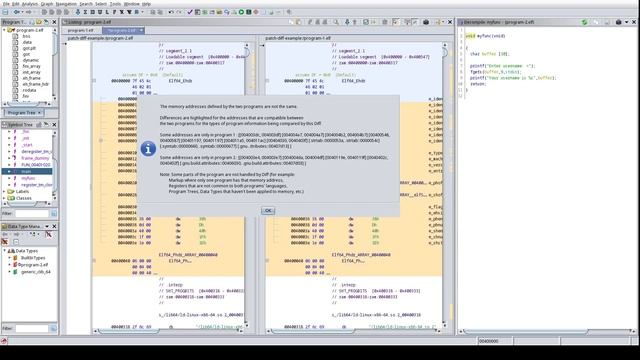This screenshot has height=360, width=640.
Task: Click the navigate forward arrow icon
Action: click(28, 12)
